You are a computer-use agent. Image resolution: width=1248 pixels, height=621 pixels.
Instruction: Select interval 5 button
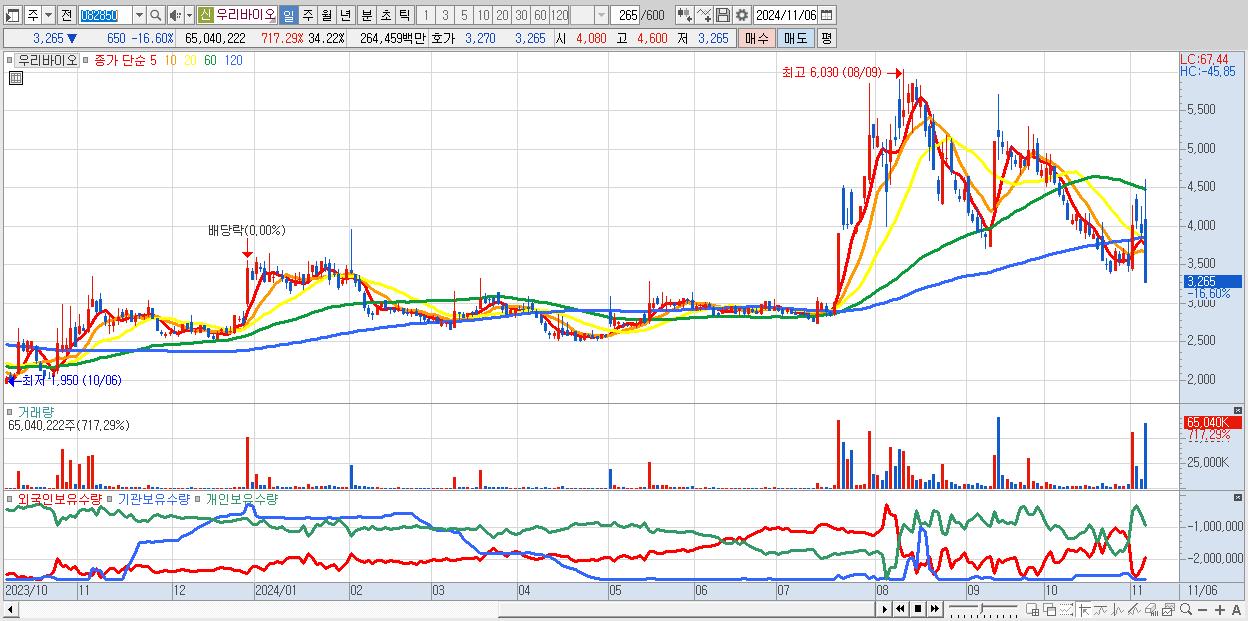tap(464, 16)
